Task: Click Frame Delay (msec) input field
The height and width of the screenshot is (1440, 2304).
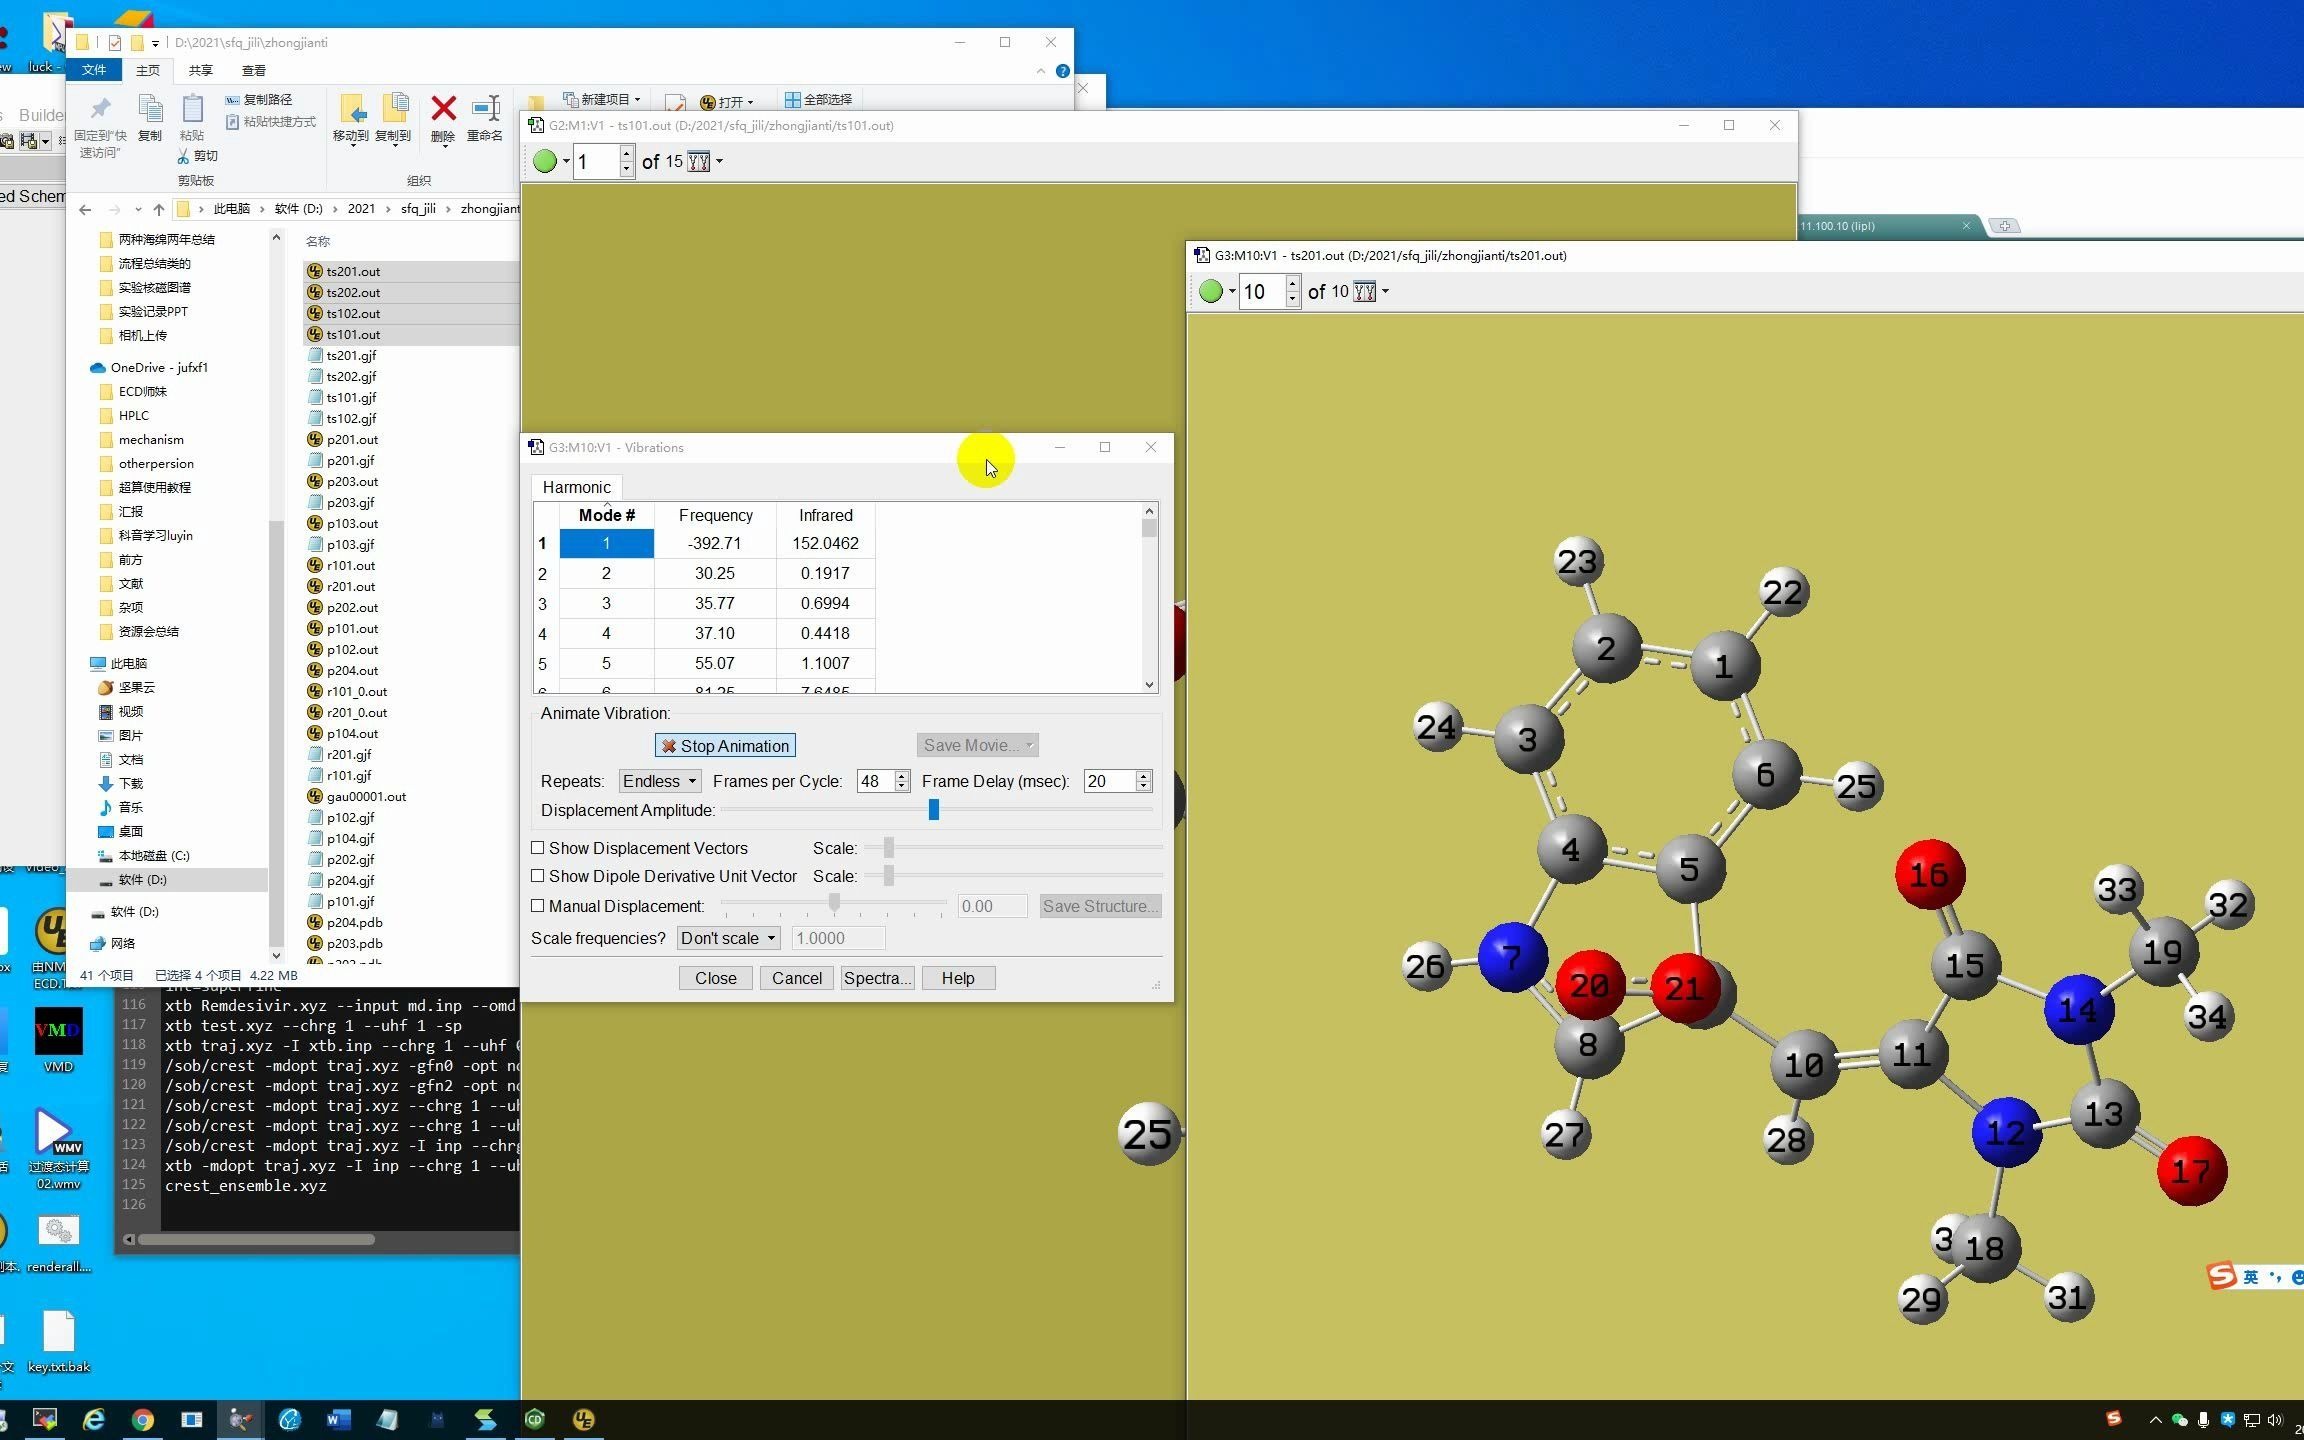Action: [x=1110, y=781]
